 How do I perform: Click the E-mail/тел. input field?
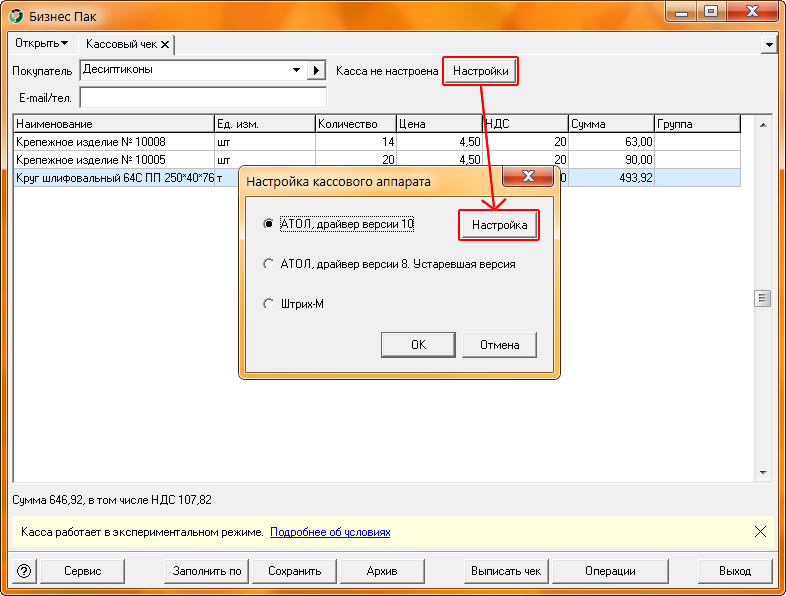click(203, 98)
